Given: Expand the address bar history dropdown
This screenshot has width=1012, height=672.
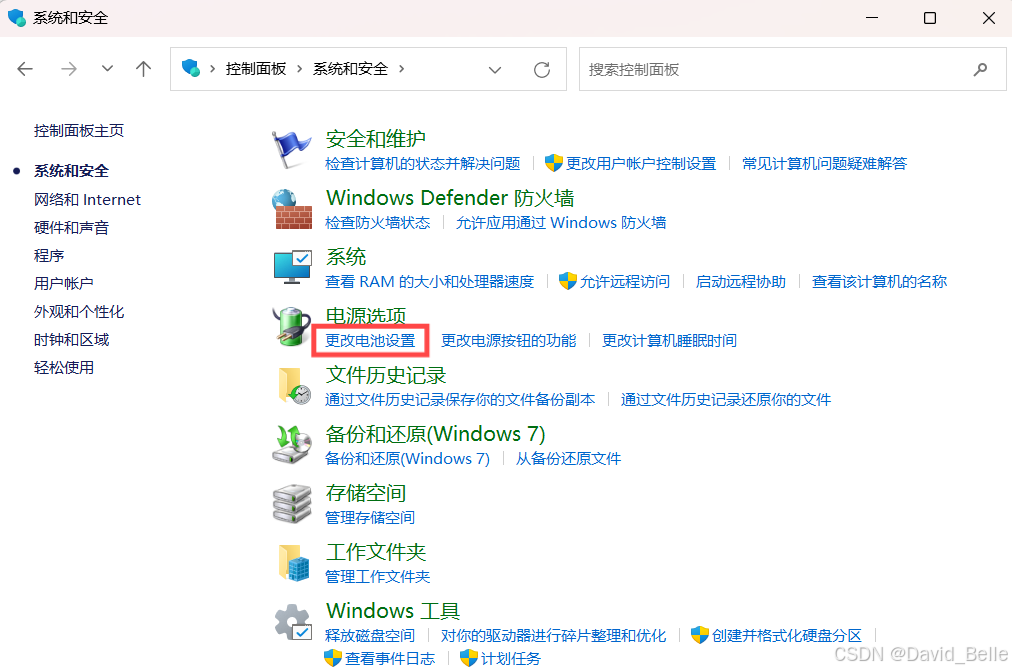Looking at the screenshot, I should tap(495, 70).
